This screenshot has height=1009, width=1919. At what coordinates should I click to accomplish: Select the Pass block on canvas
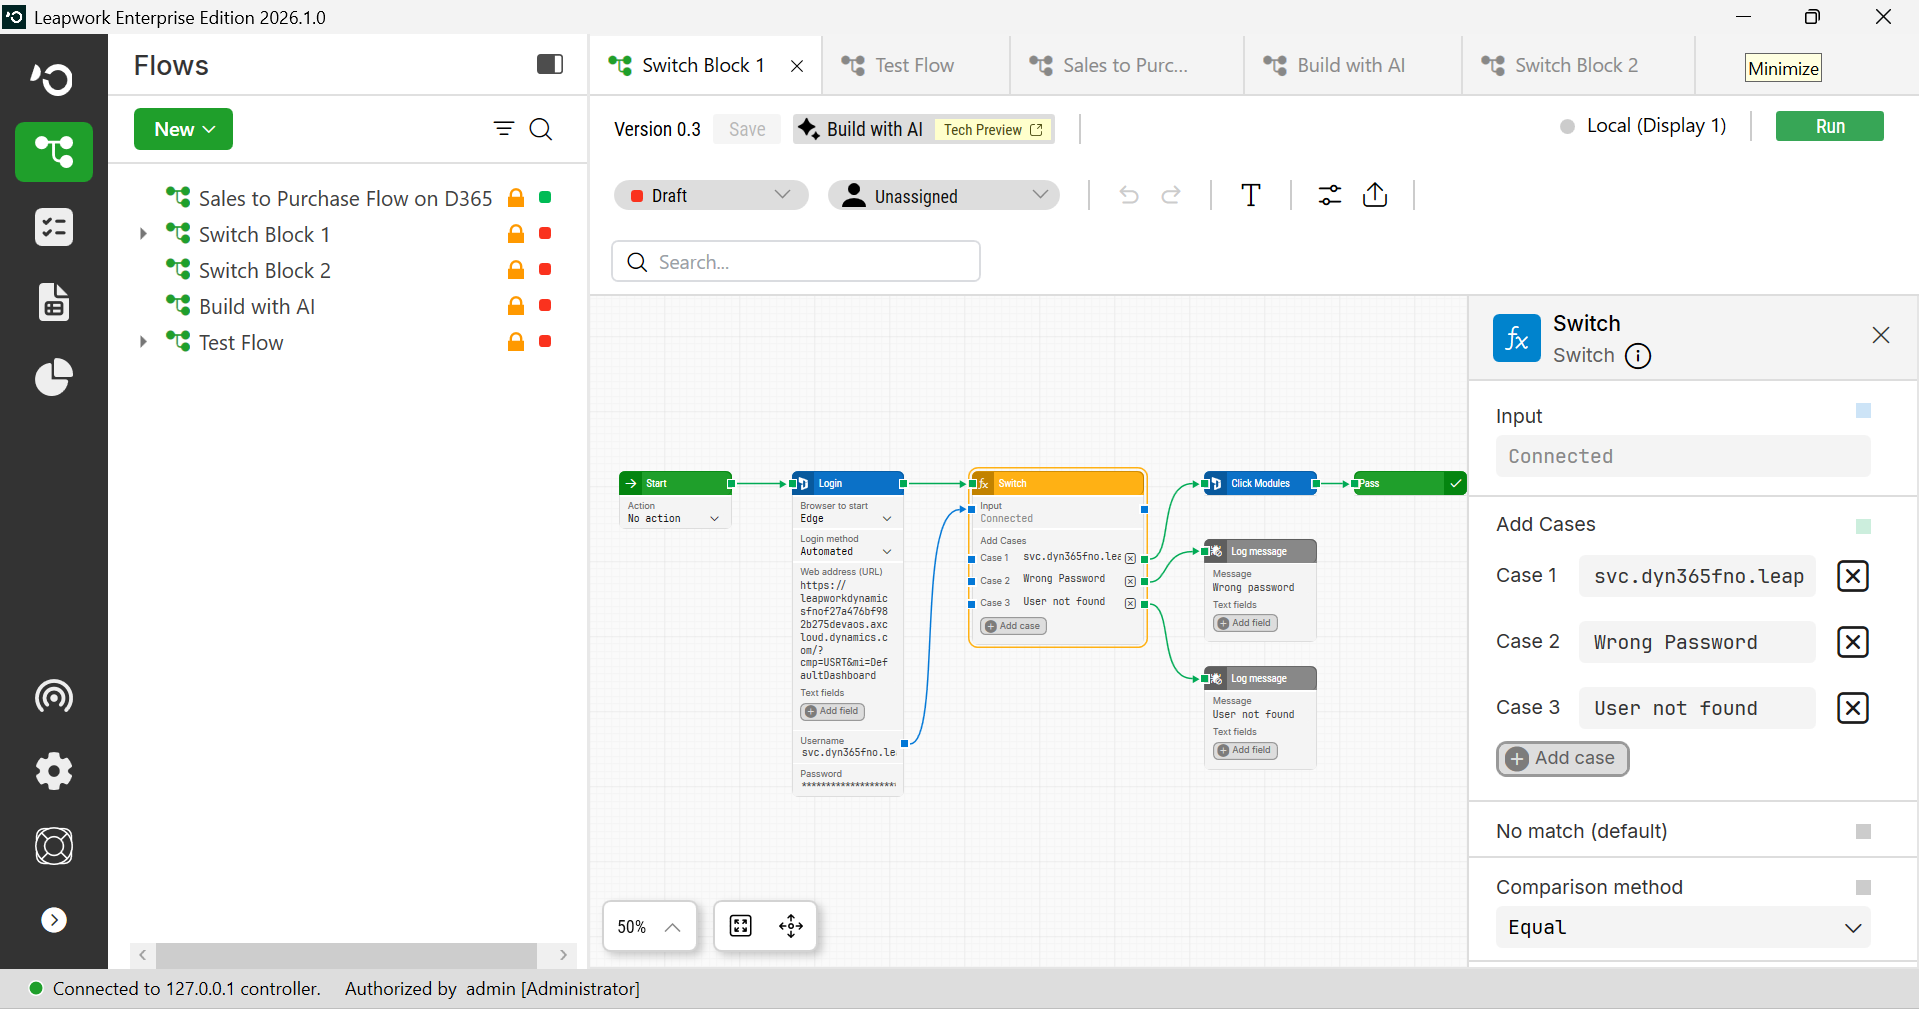click(1410, 483)
